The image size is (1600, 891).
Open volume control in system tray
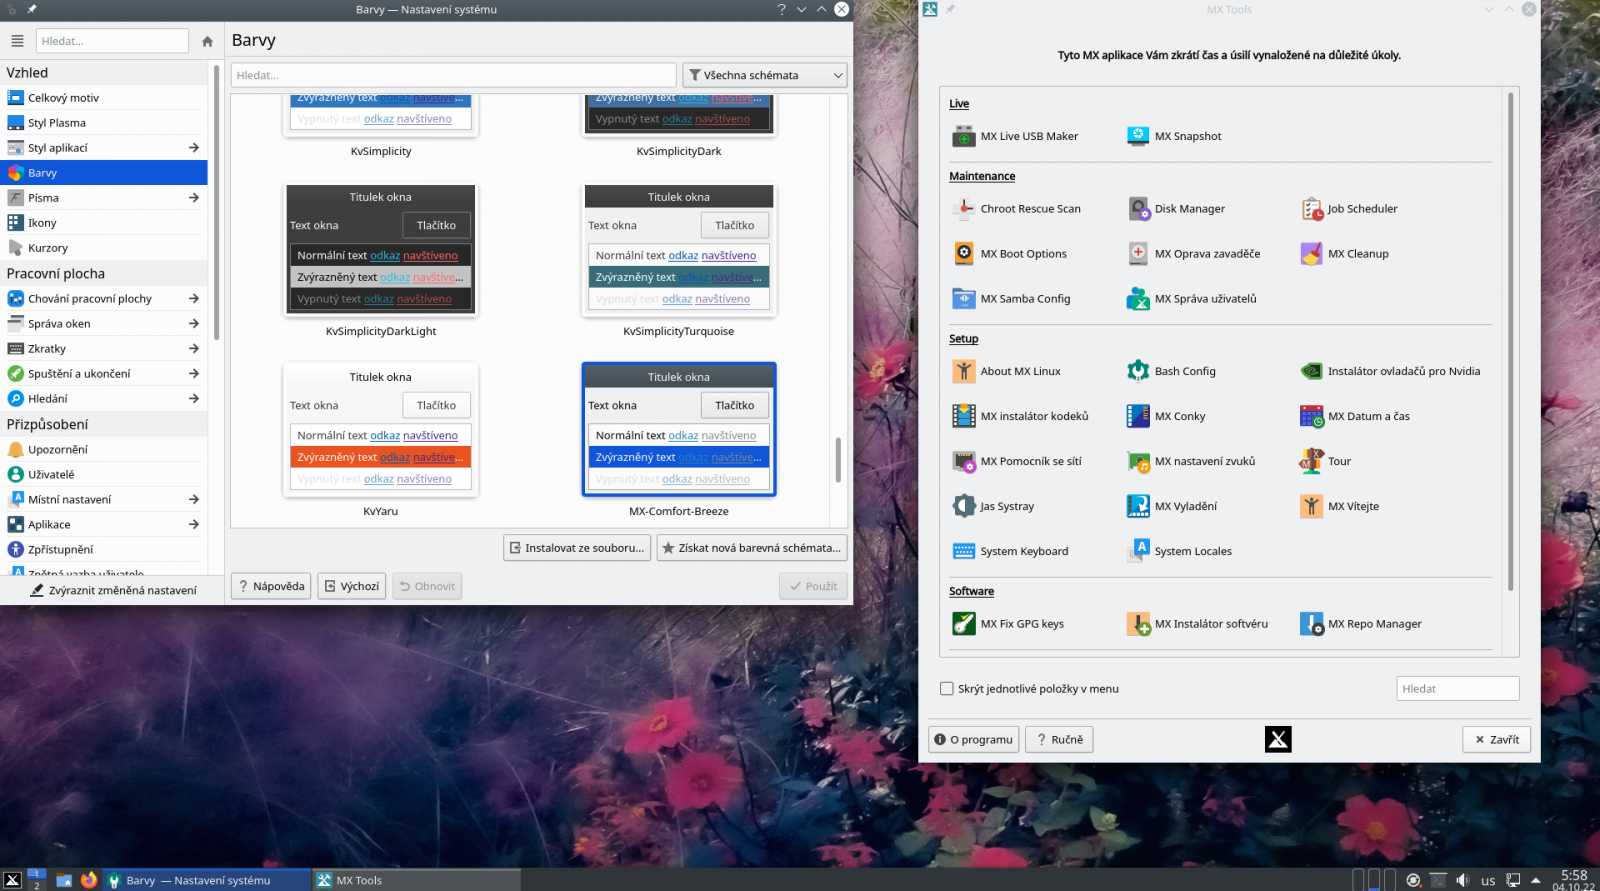[1462, 880]
